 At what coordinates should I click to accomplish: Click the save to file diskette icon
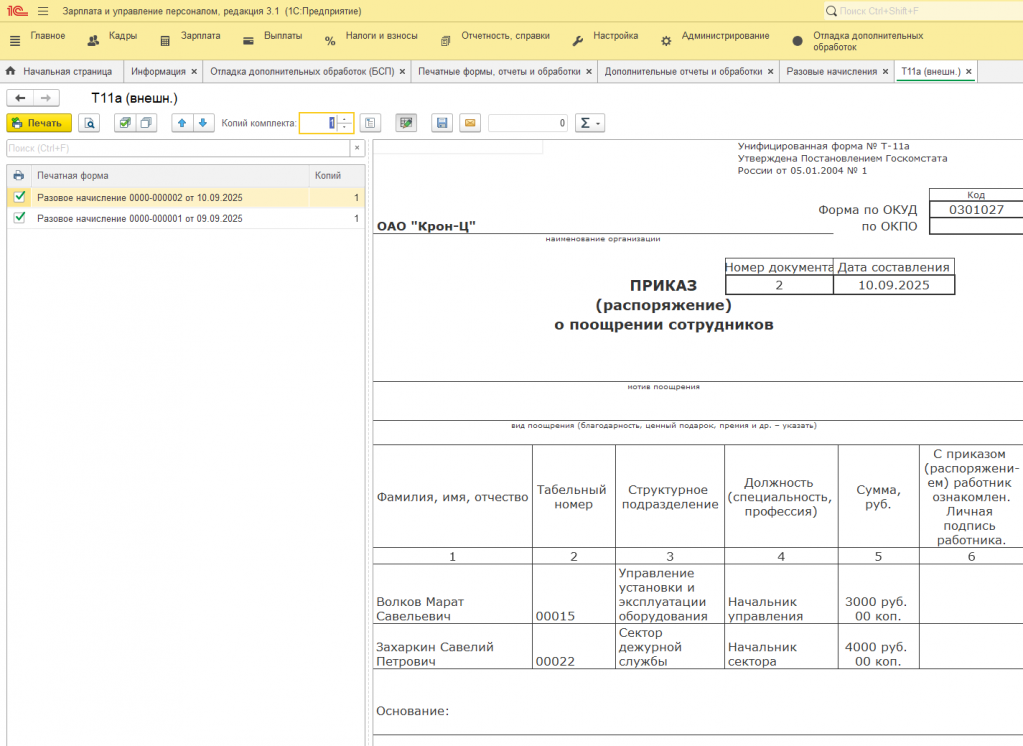[441, 123]
